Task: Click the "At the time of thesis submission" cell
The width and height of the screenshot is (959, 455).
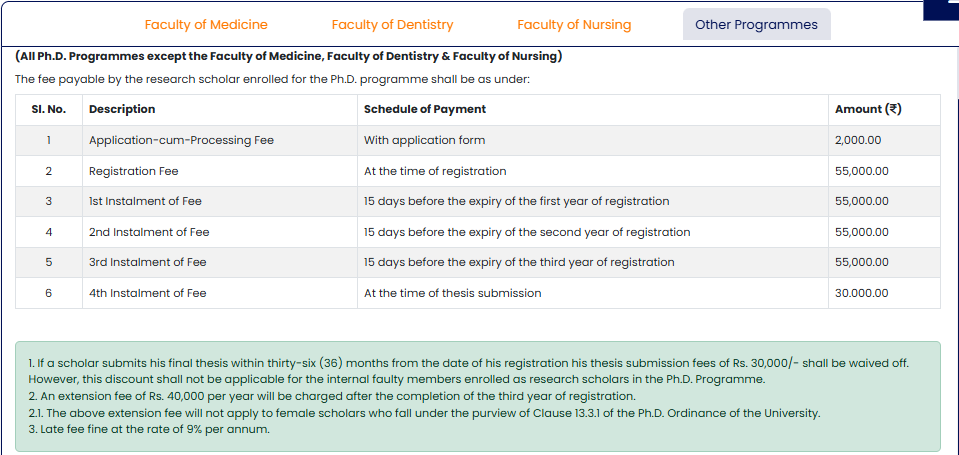Action: pos(452,293)
